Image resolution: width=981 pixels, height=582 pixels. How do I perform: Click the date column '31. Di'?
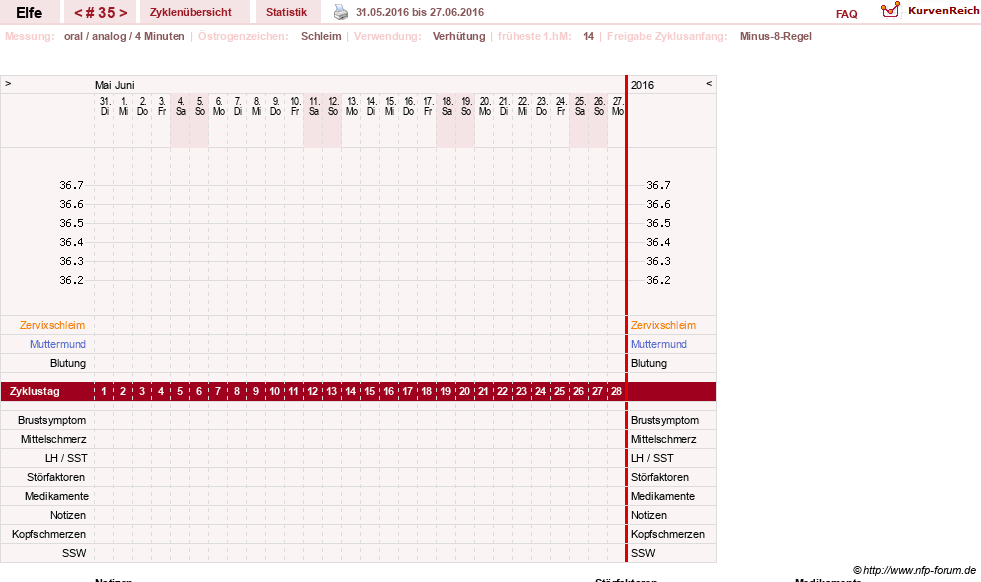[x=104, y=106]
